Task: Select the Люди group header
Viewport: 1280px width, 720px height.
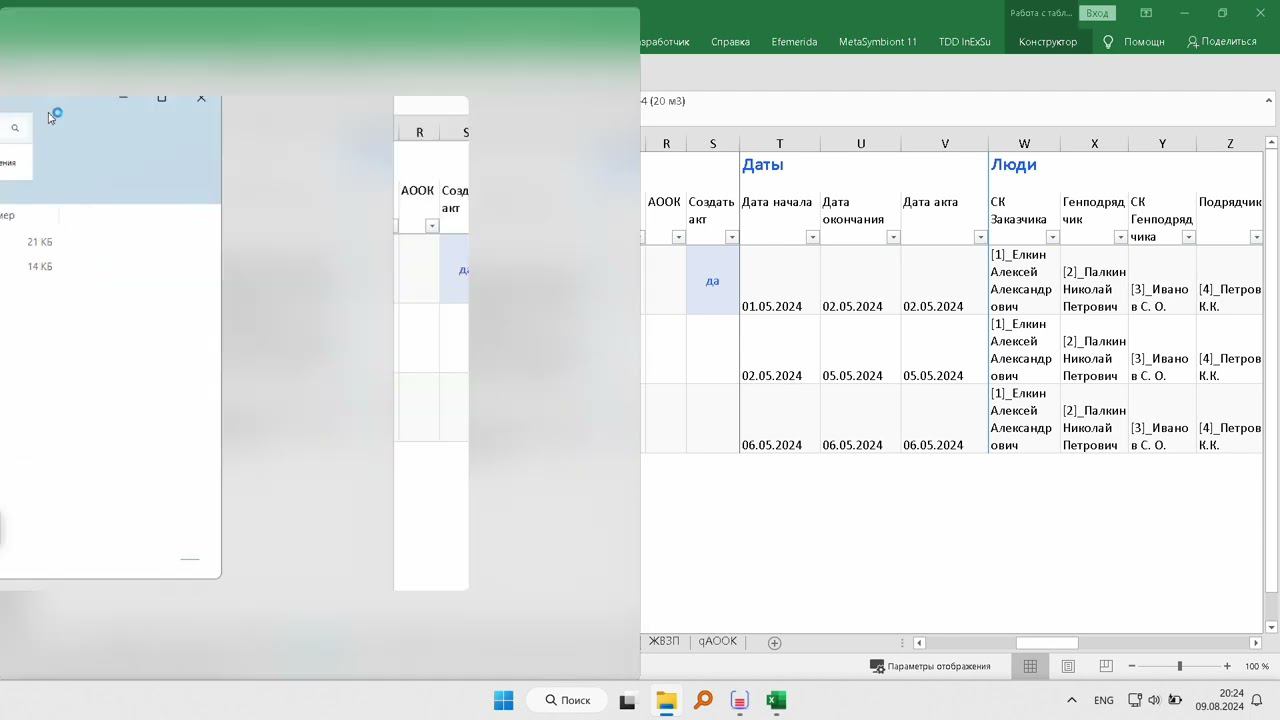Action: pos(1013,165)
